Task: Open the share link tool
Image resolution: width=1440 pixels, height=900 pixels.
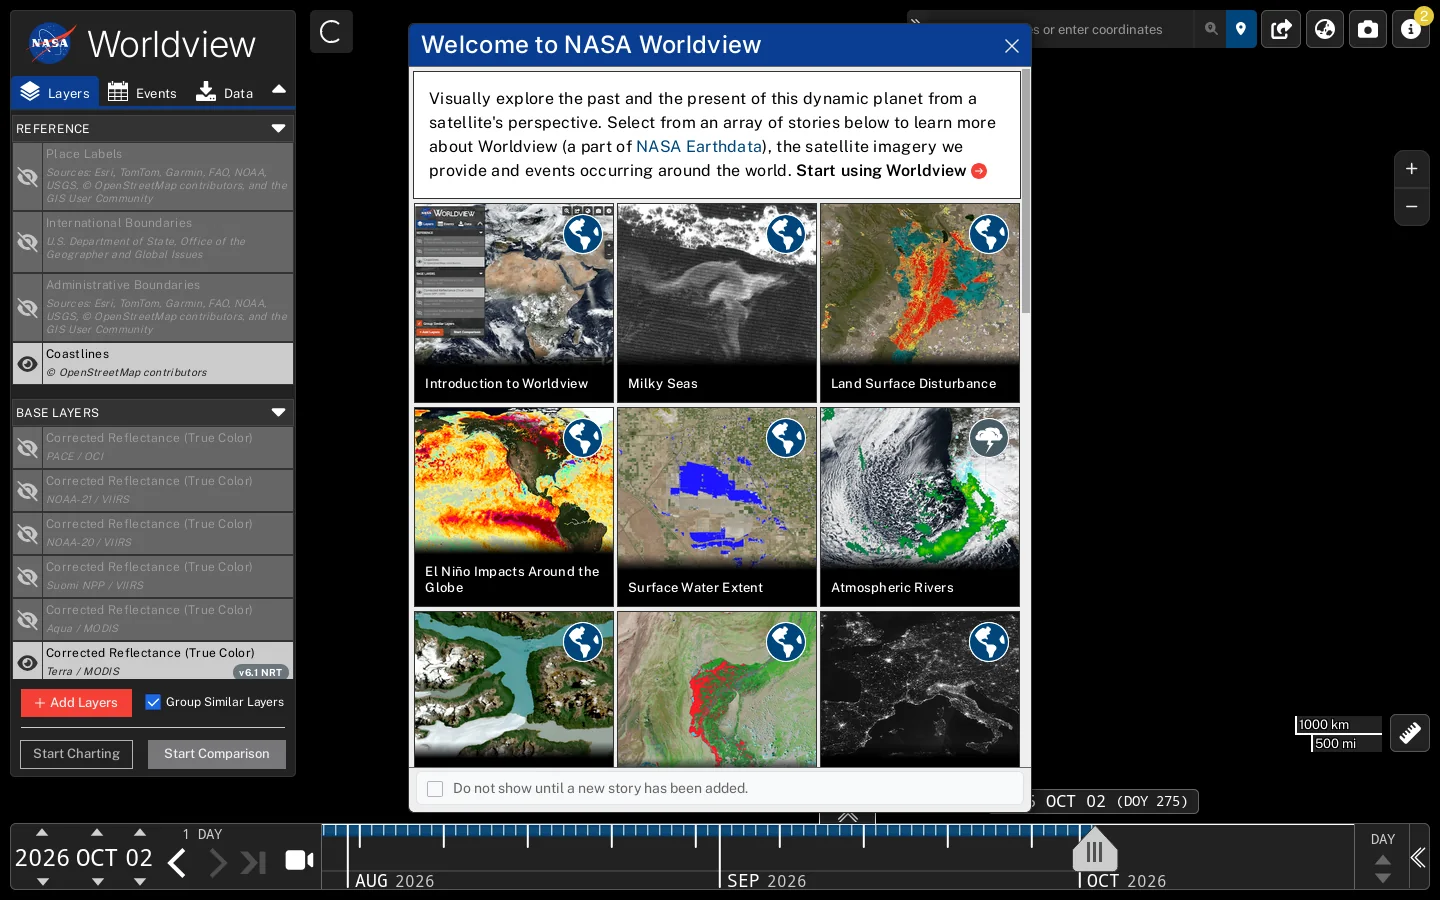Action: (x=1281, y=29)
